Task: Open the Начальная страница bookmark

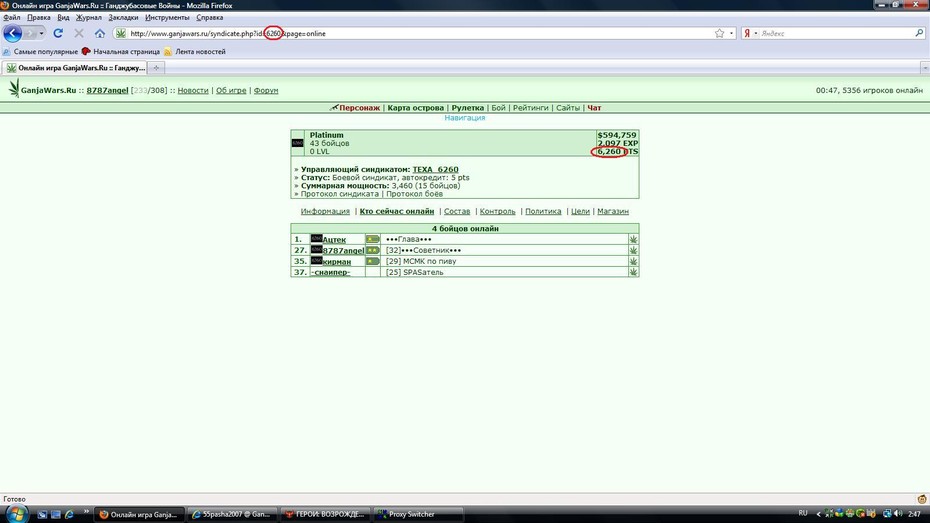Action: point(121,52)
